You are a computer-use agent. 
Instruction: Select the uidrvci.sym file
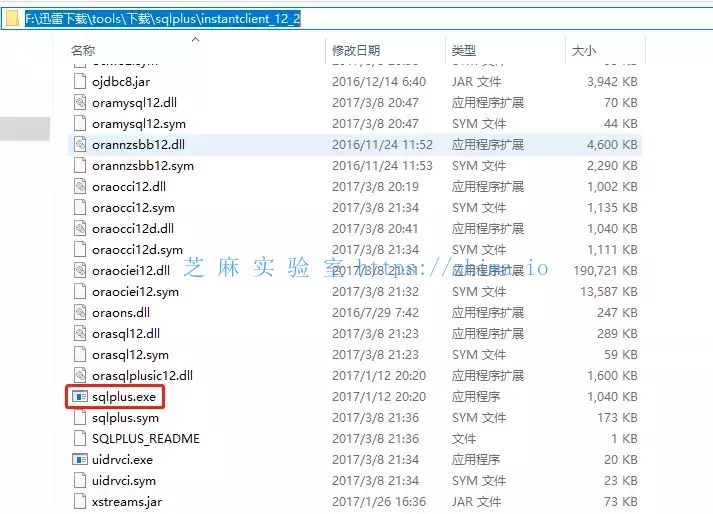[x=125, y=481]
